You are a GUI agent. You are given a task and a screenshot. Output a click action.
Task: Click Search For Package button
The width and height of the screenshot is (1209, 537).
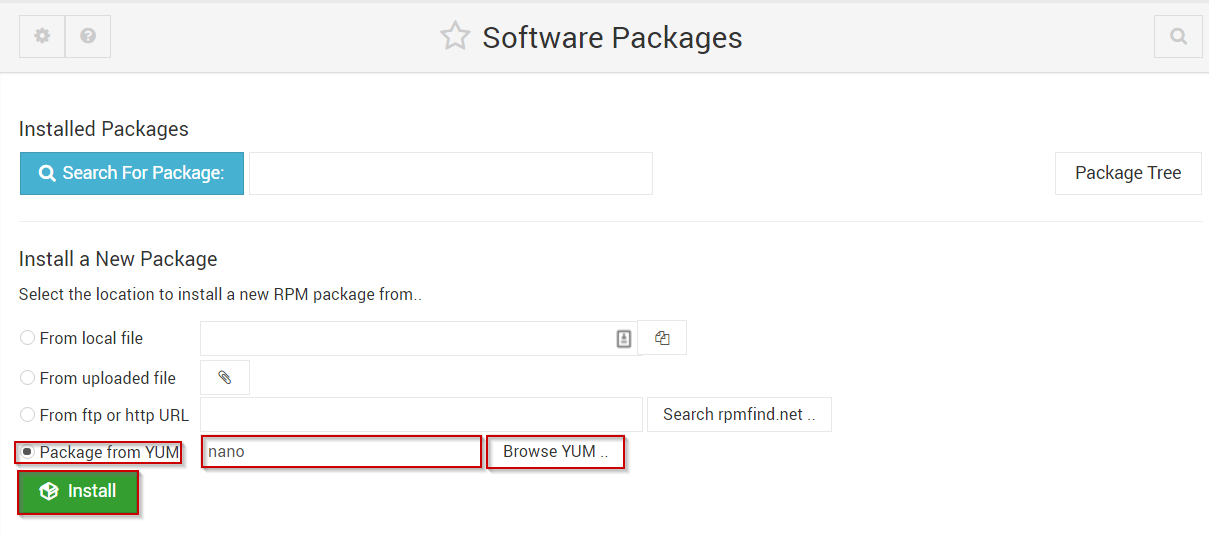[132, 173]
